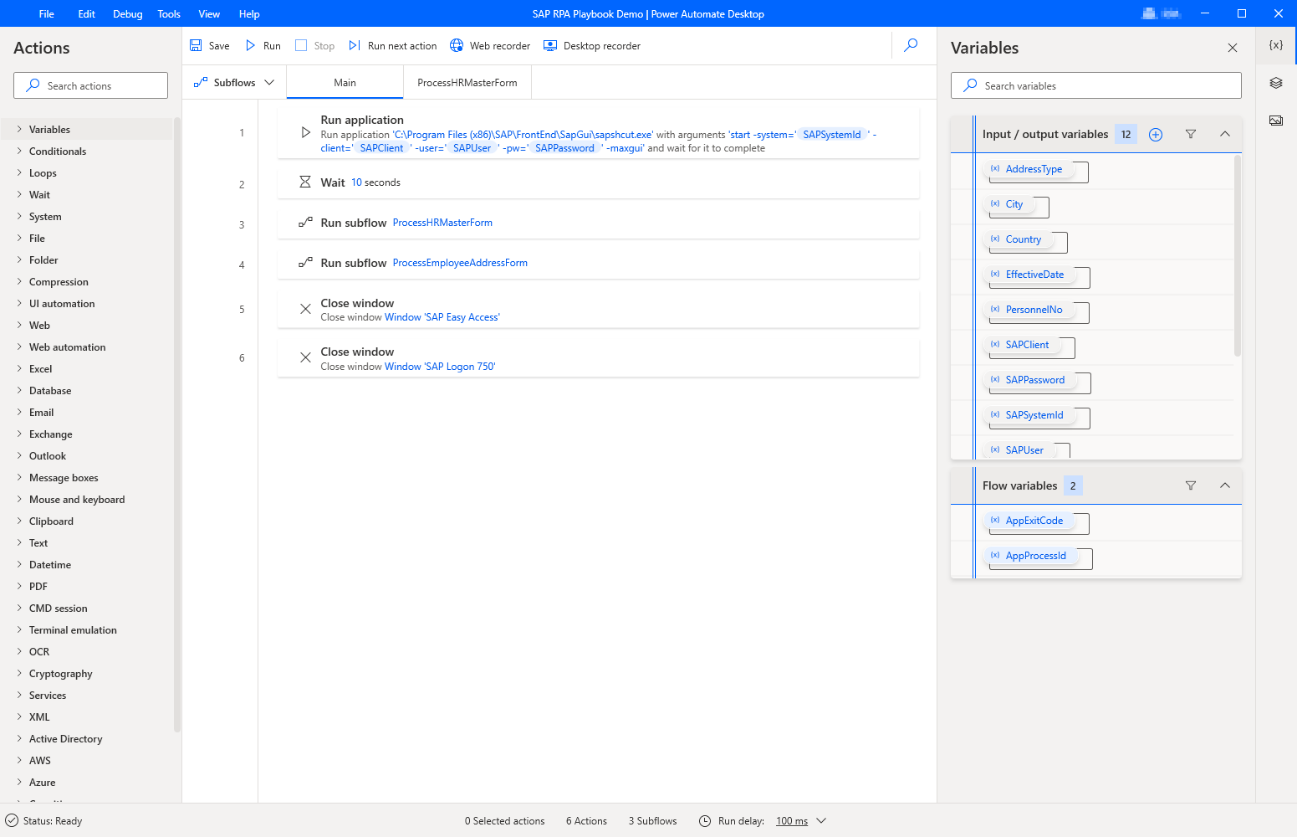This screenshot has height=837, width=1297.
Task: Run the flow with Run button
Action: tap(263, 46)
